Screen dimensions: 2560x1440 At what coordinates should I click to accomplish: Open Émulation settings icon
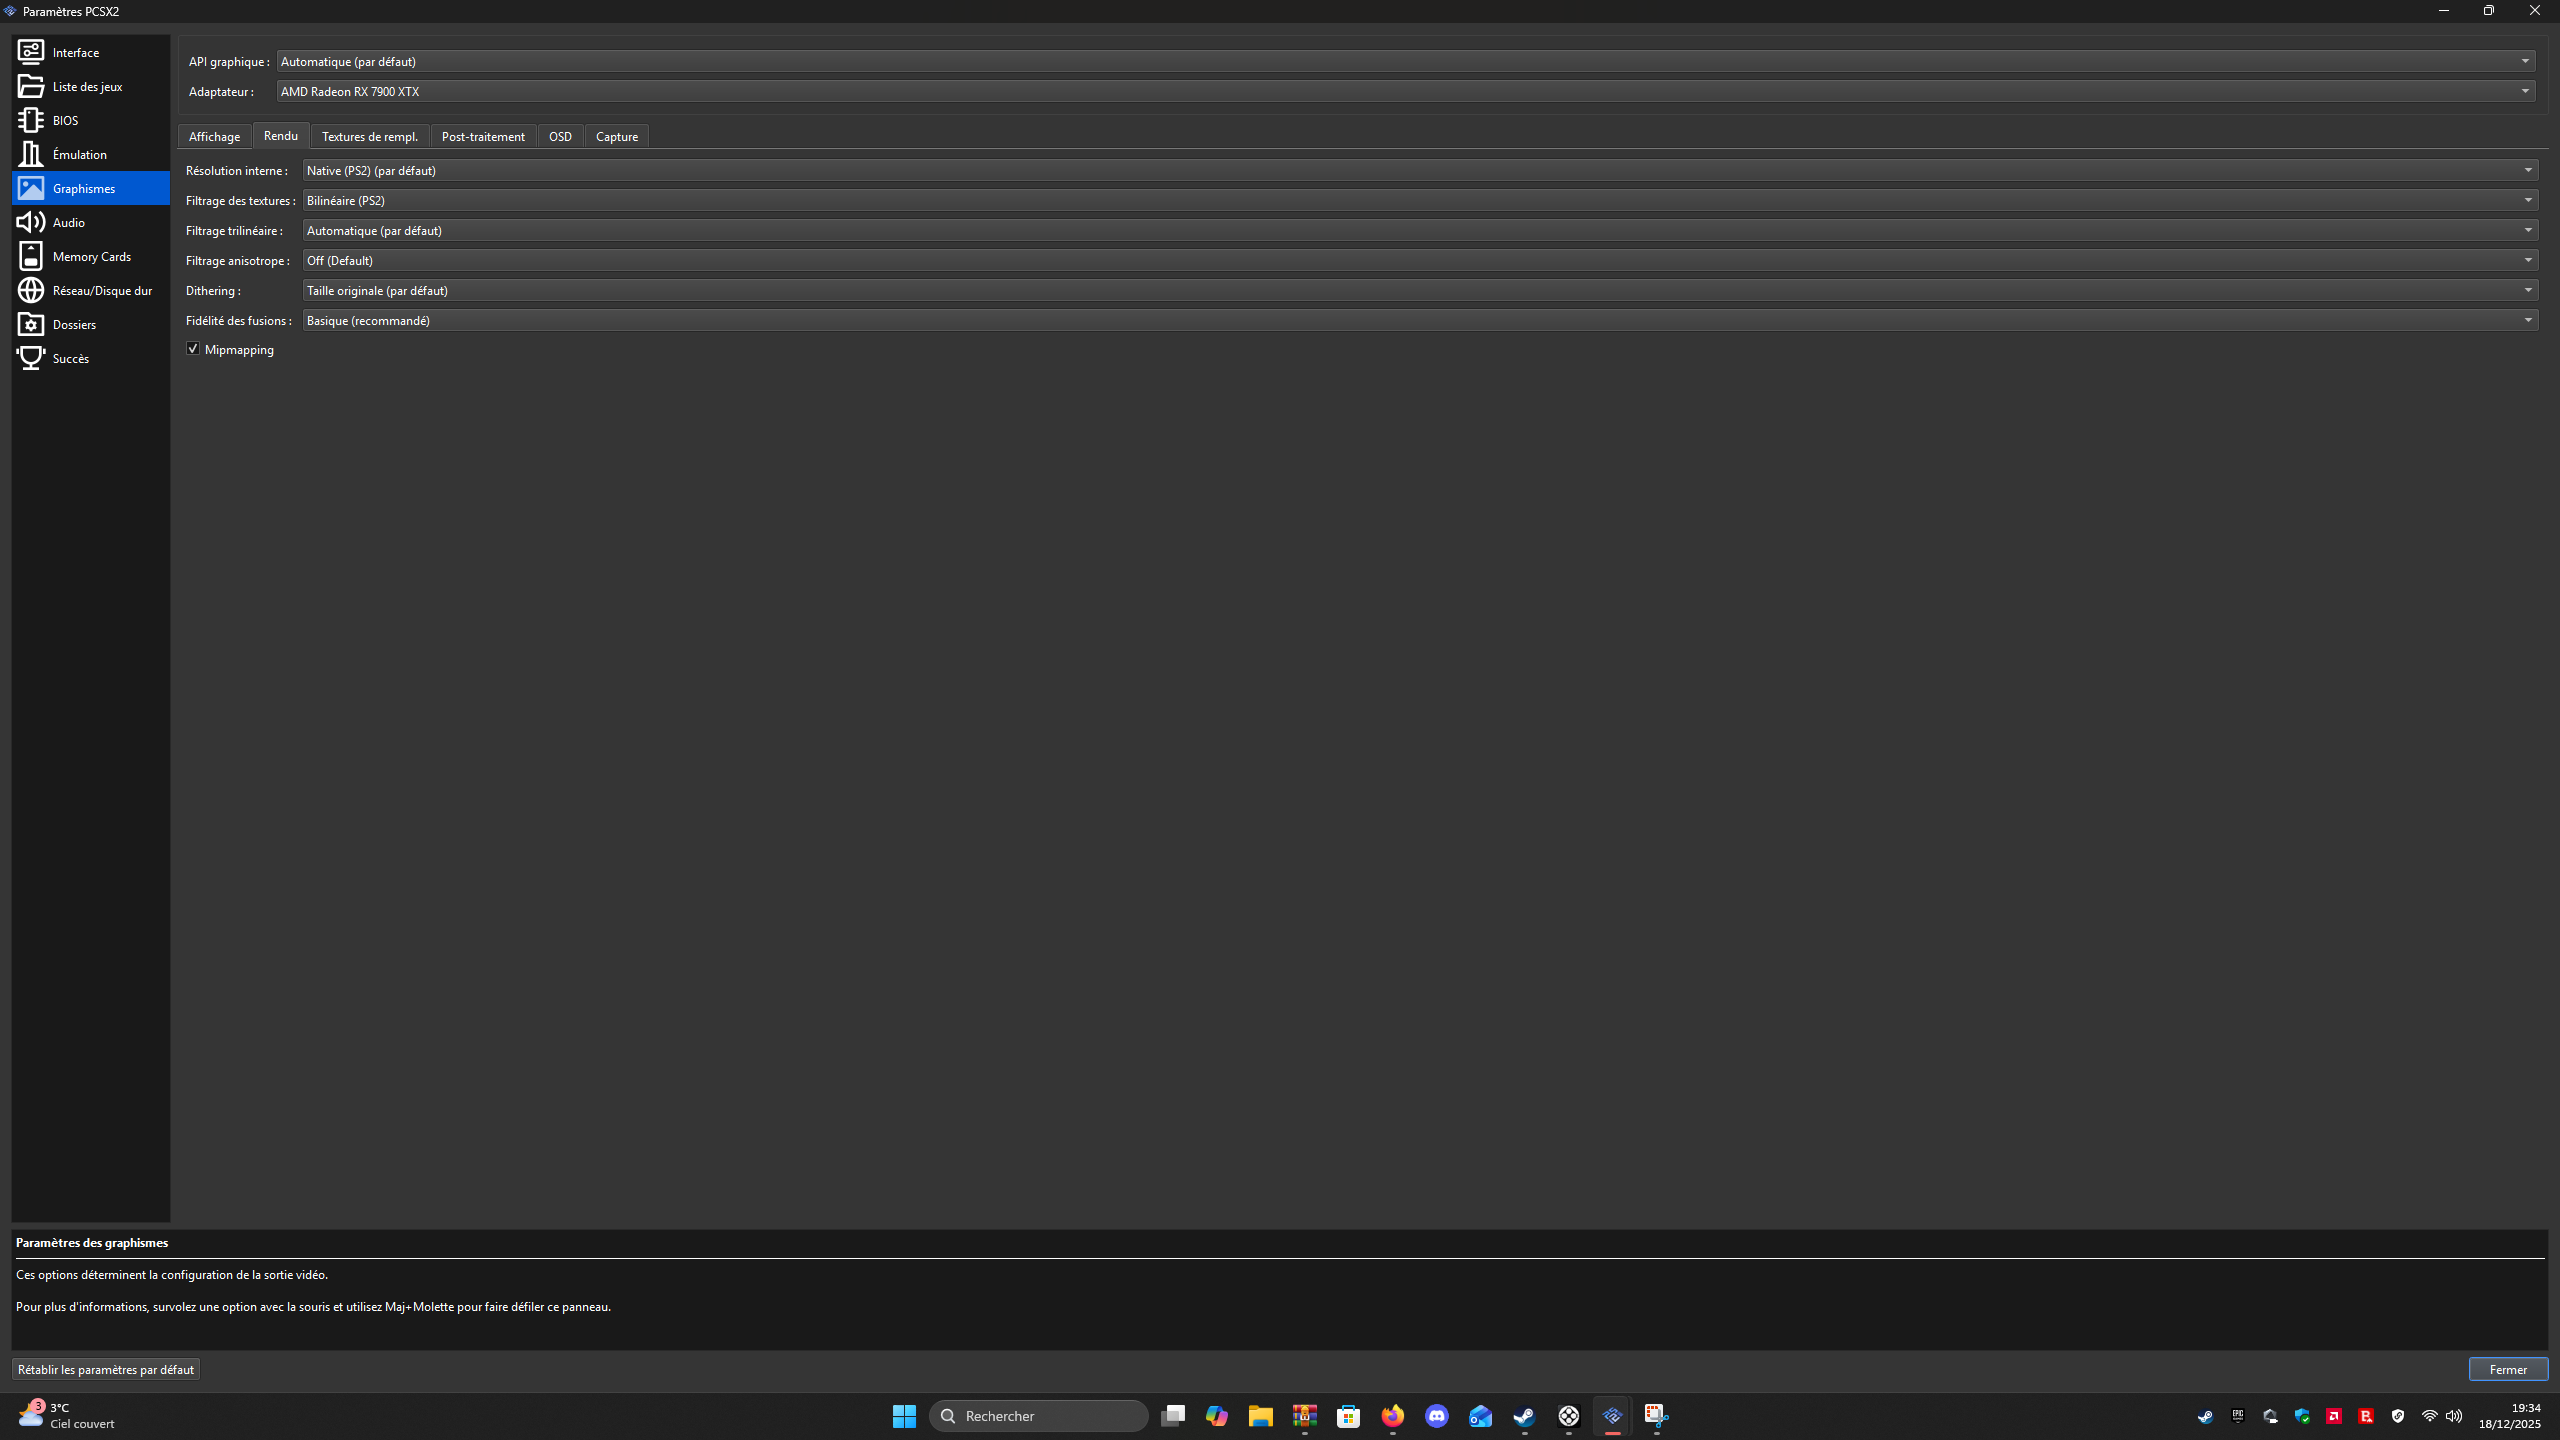click(31, 154)
